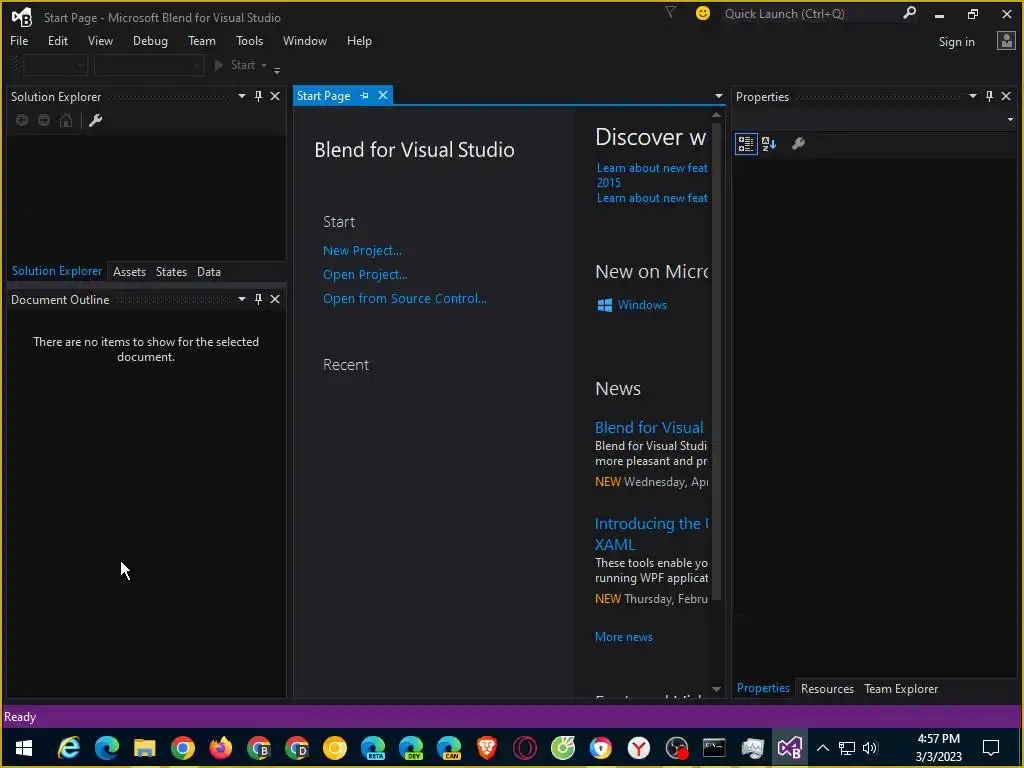
Task: Click the Start Page scroll-down arrow
Action: pos(716,689)
